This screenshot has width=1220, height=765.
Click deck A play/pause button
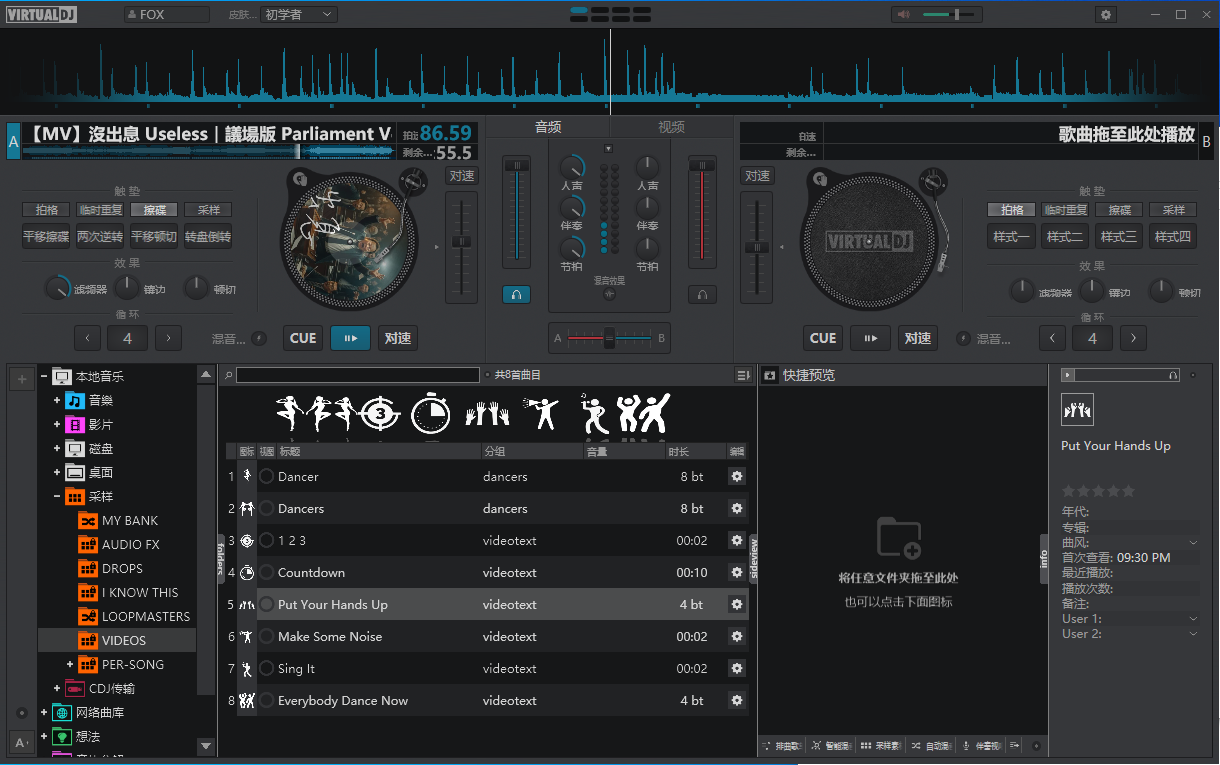pos(350,338)
